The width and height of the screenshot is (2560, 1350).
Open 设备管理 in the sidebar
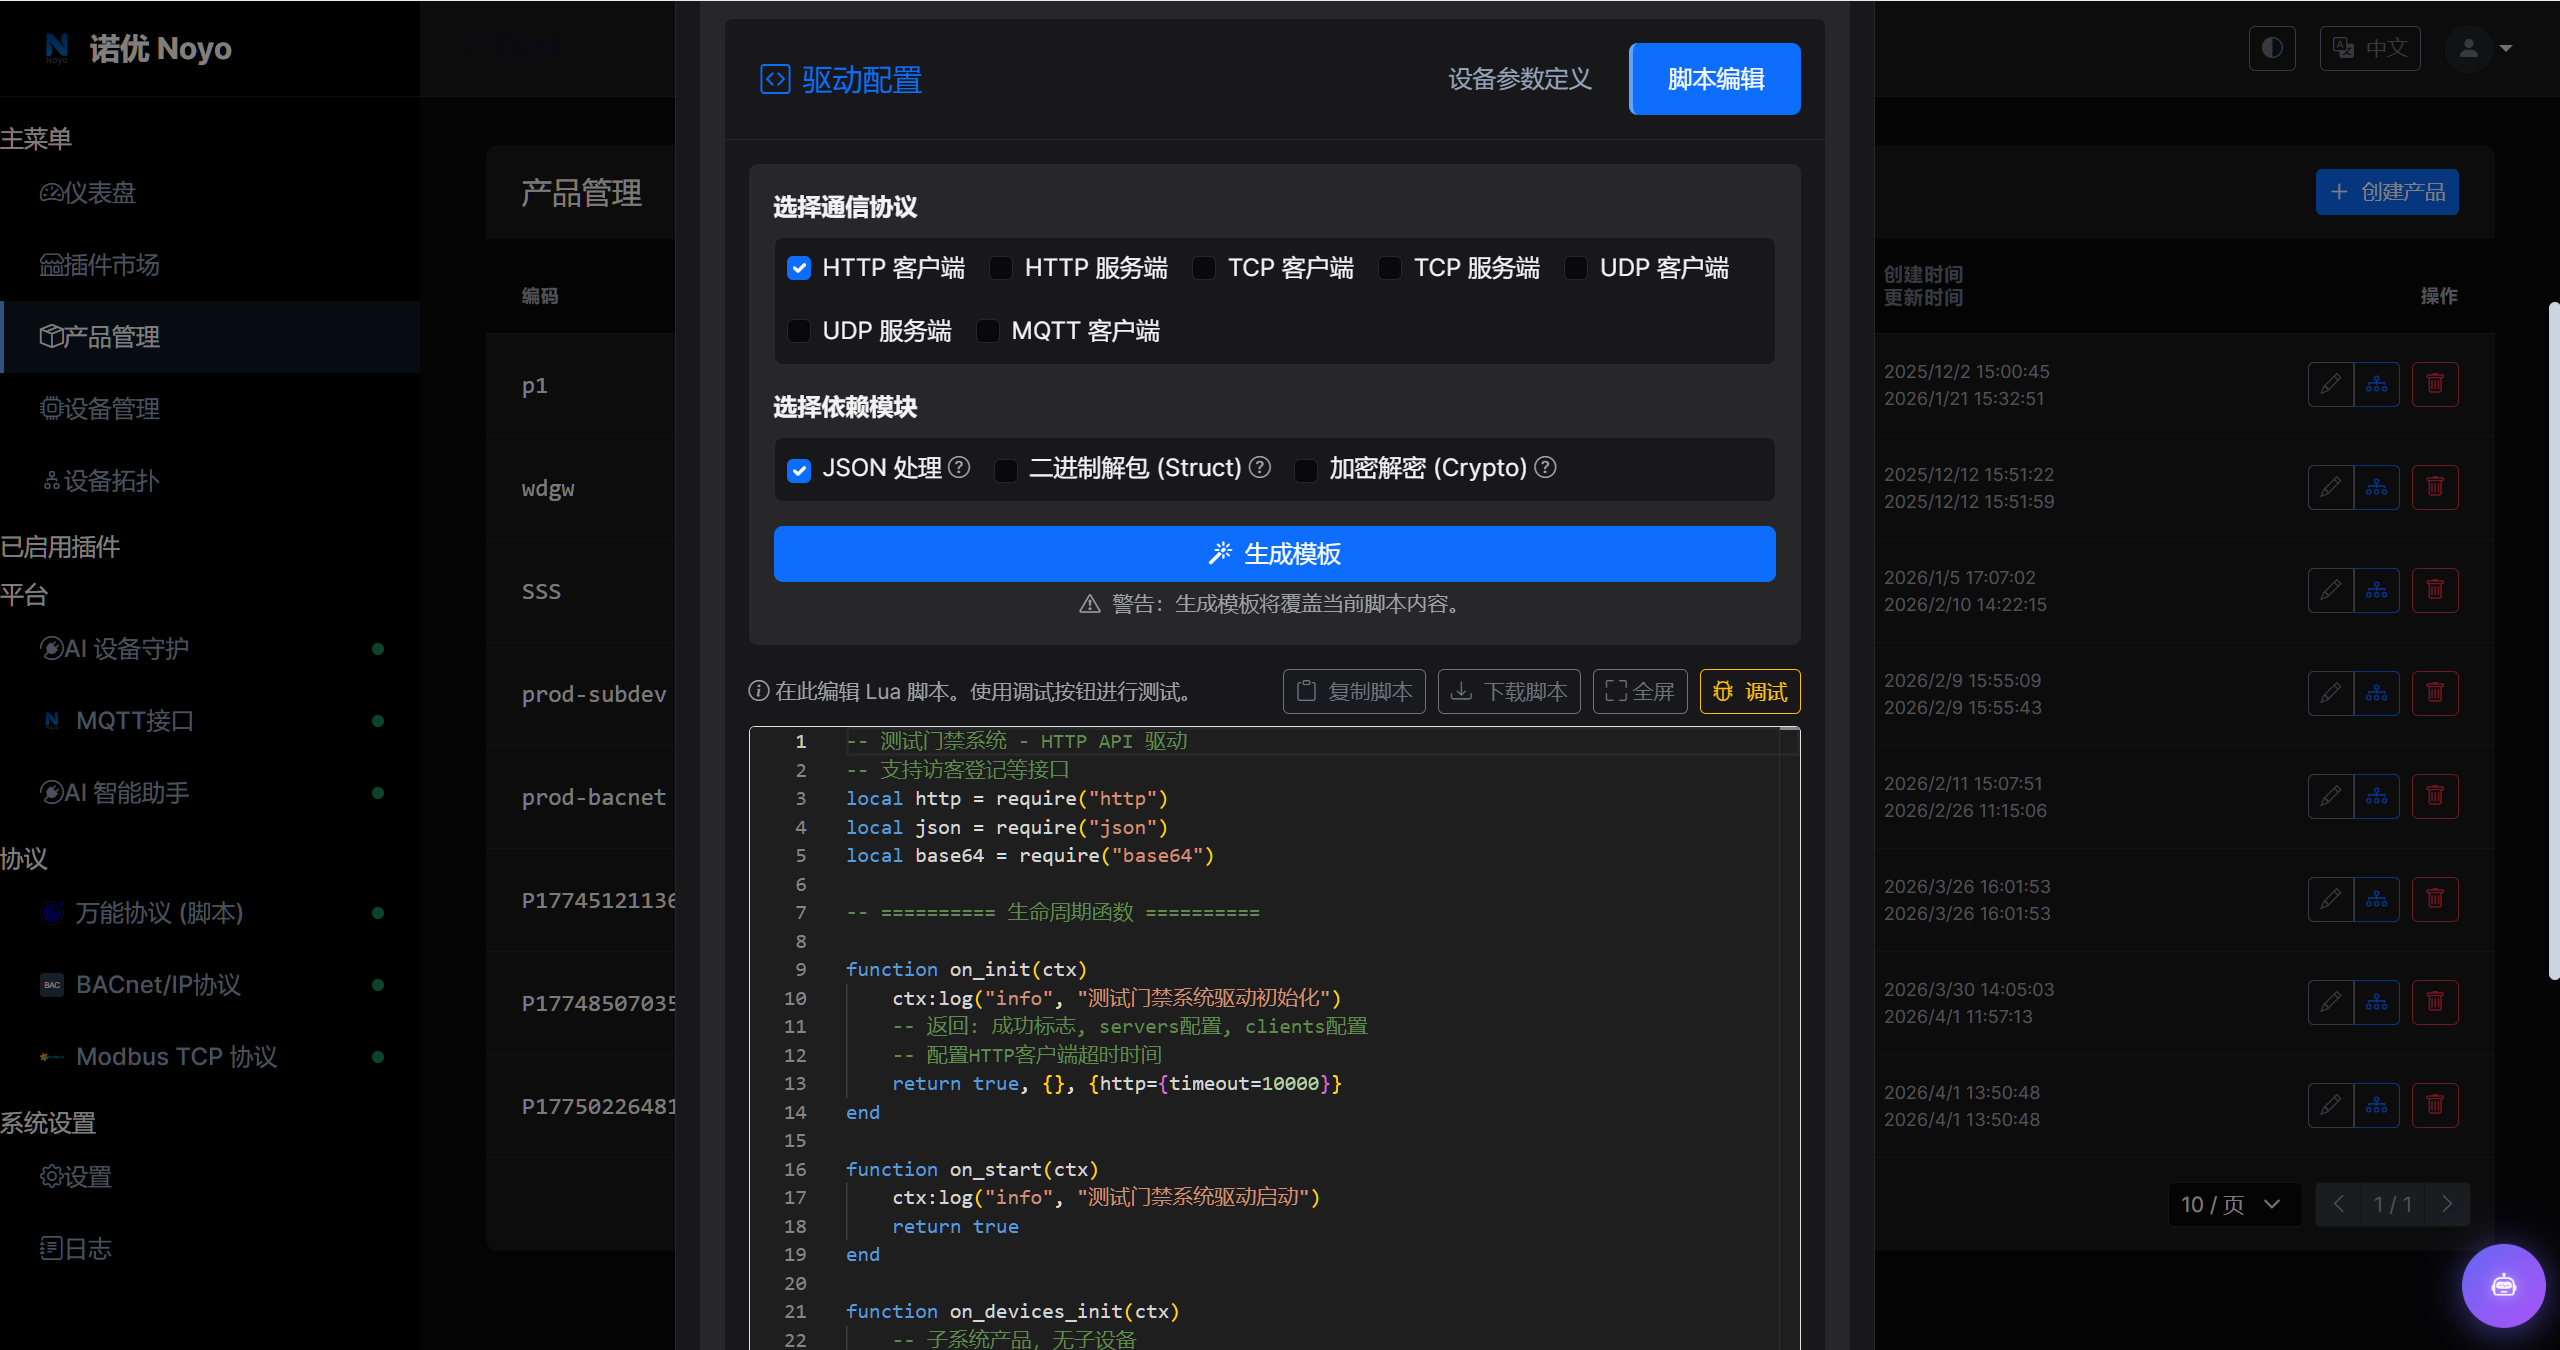pos(210,409)
